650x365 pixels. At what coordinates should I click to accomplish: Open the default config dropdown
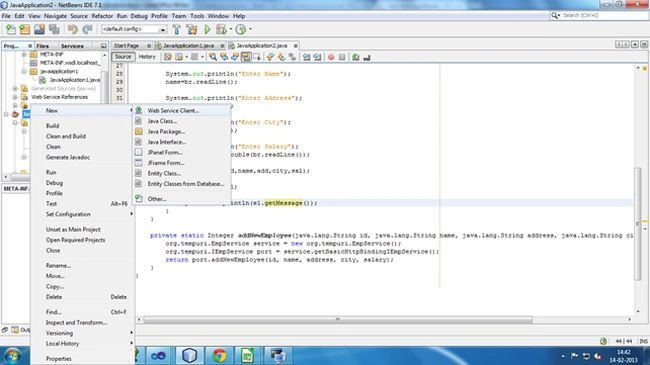pyautogui.click(x=162, y=29)
